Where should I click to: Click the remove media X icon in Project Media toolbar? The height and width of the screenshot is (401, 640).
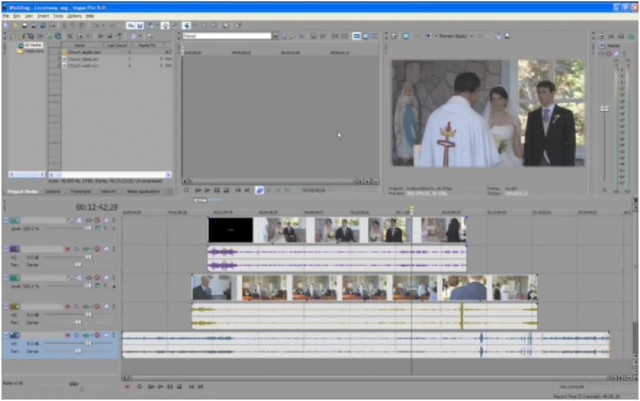tap(70, 36)
